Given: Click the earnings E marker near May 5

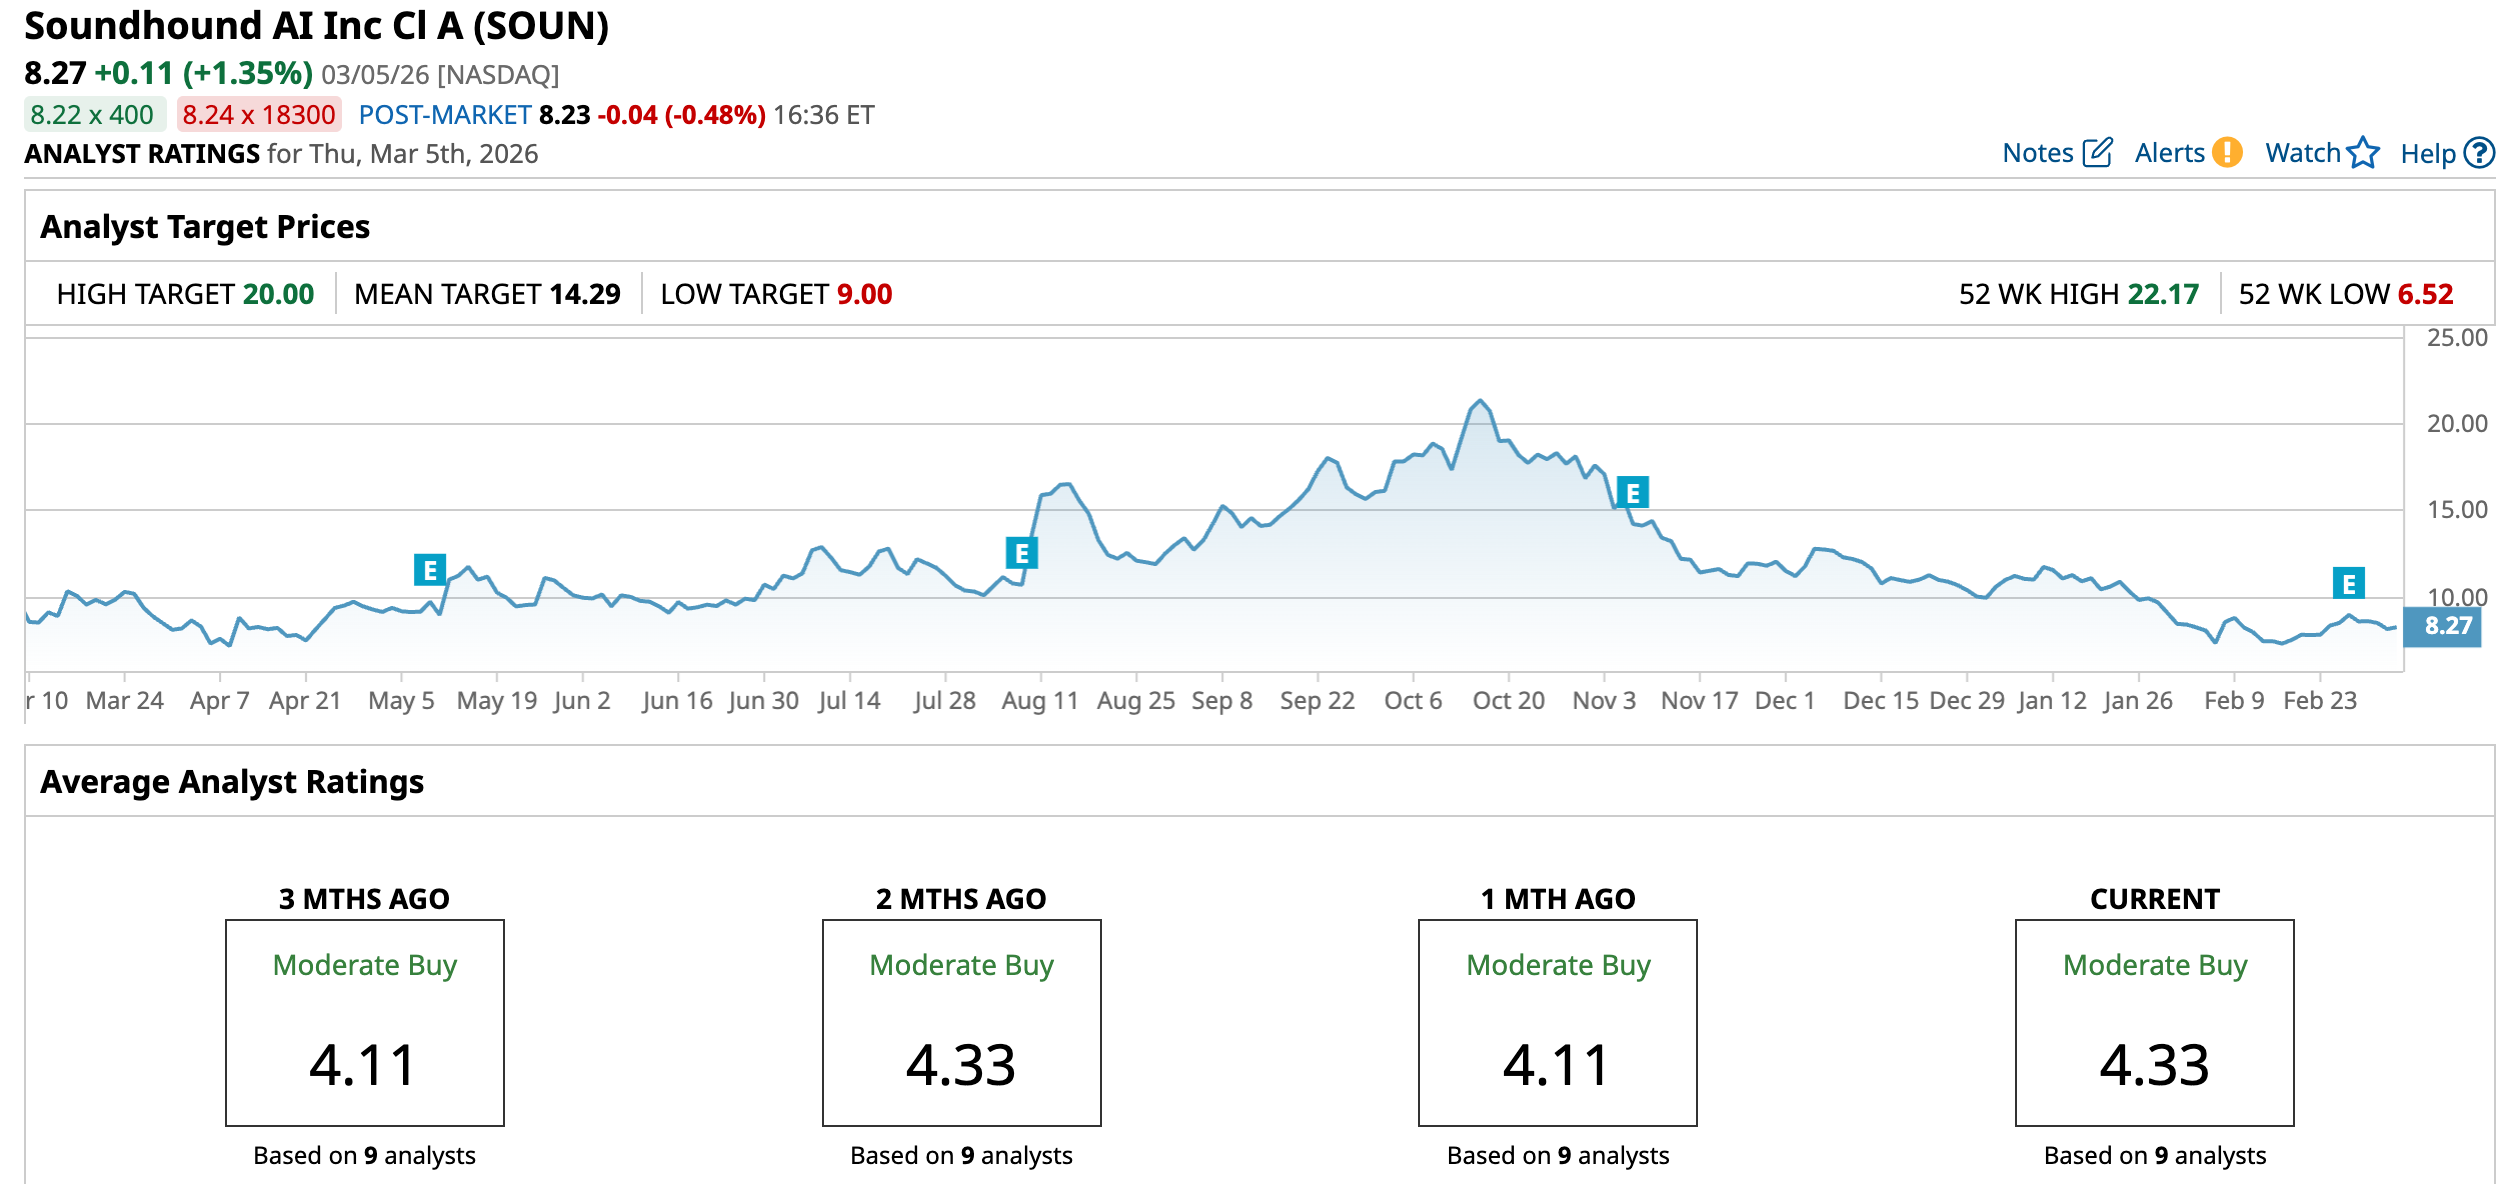Looking at the screenshot, I should coord(430,570).
